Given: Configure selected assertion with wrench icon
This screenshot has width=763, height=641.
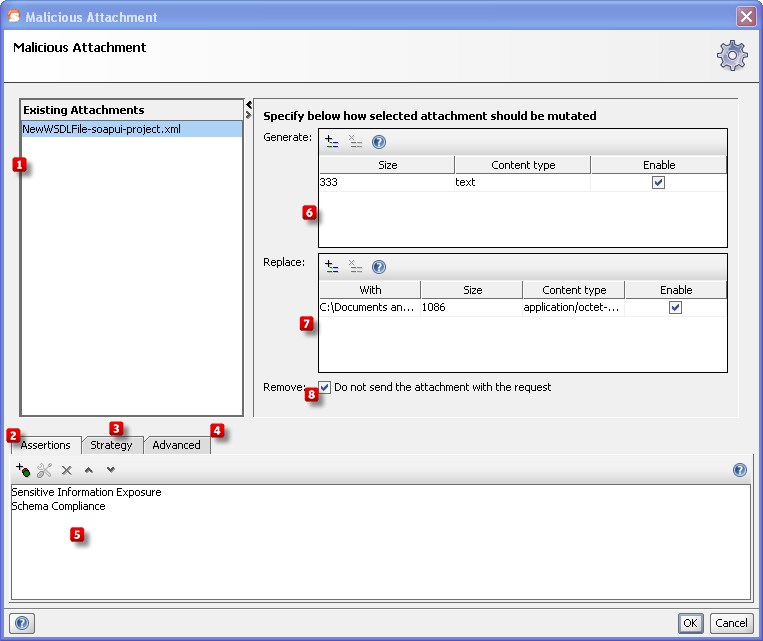Looking at the screenshot, I should tap(44, 470).
